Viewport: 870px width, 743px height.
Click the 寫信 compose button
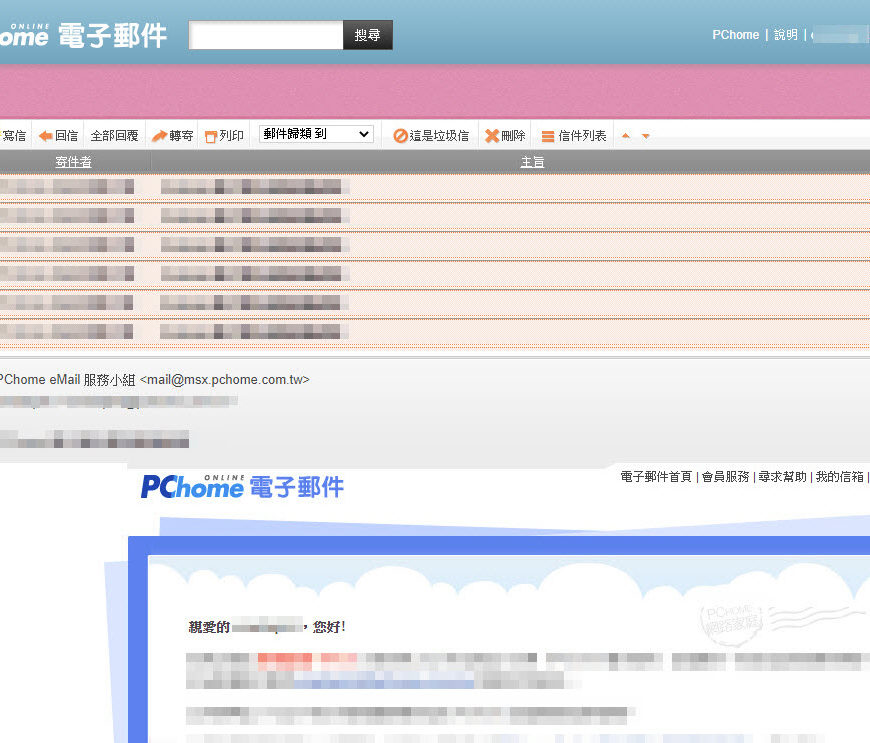coord(13,135)
